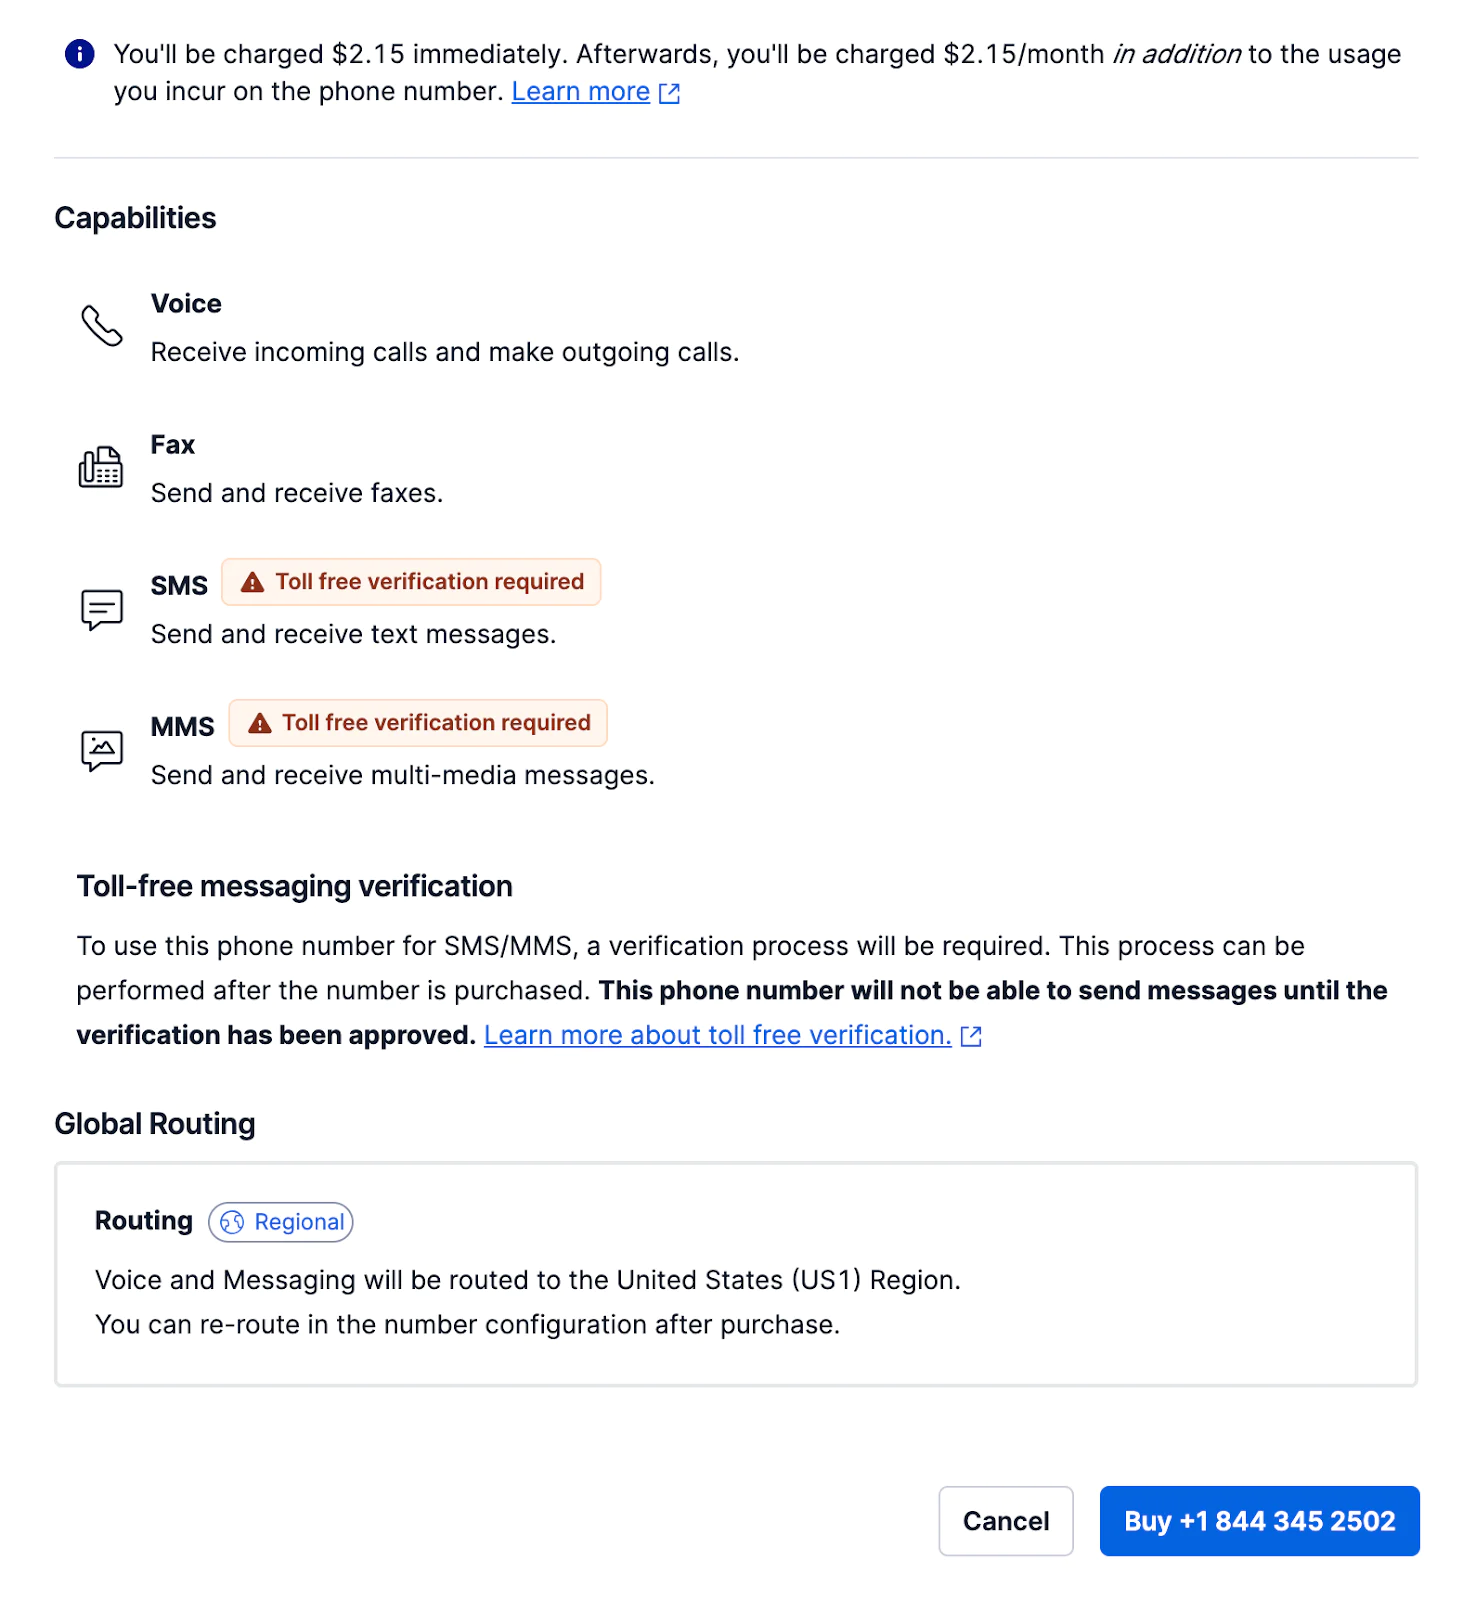The height and width of the screenshot is (1600, 1476).
Task: Click the Toll-free messaging verification heading
Action: click(x=294, y=886)
